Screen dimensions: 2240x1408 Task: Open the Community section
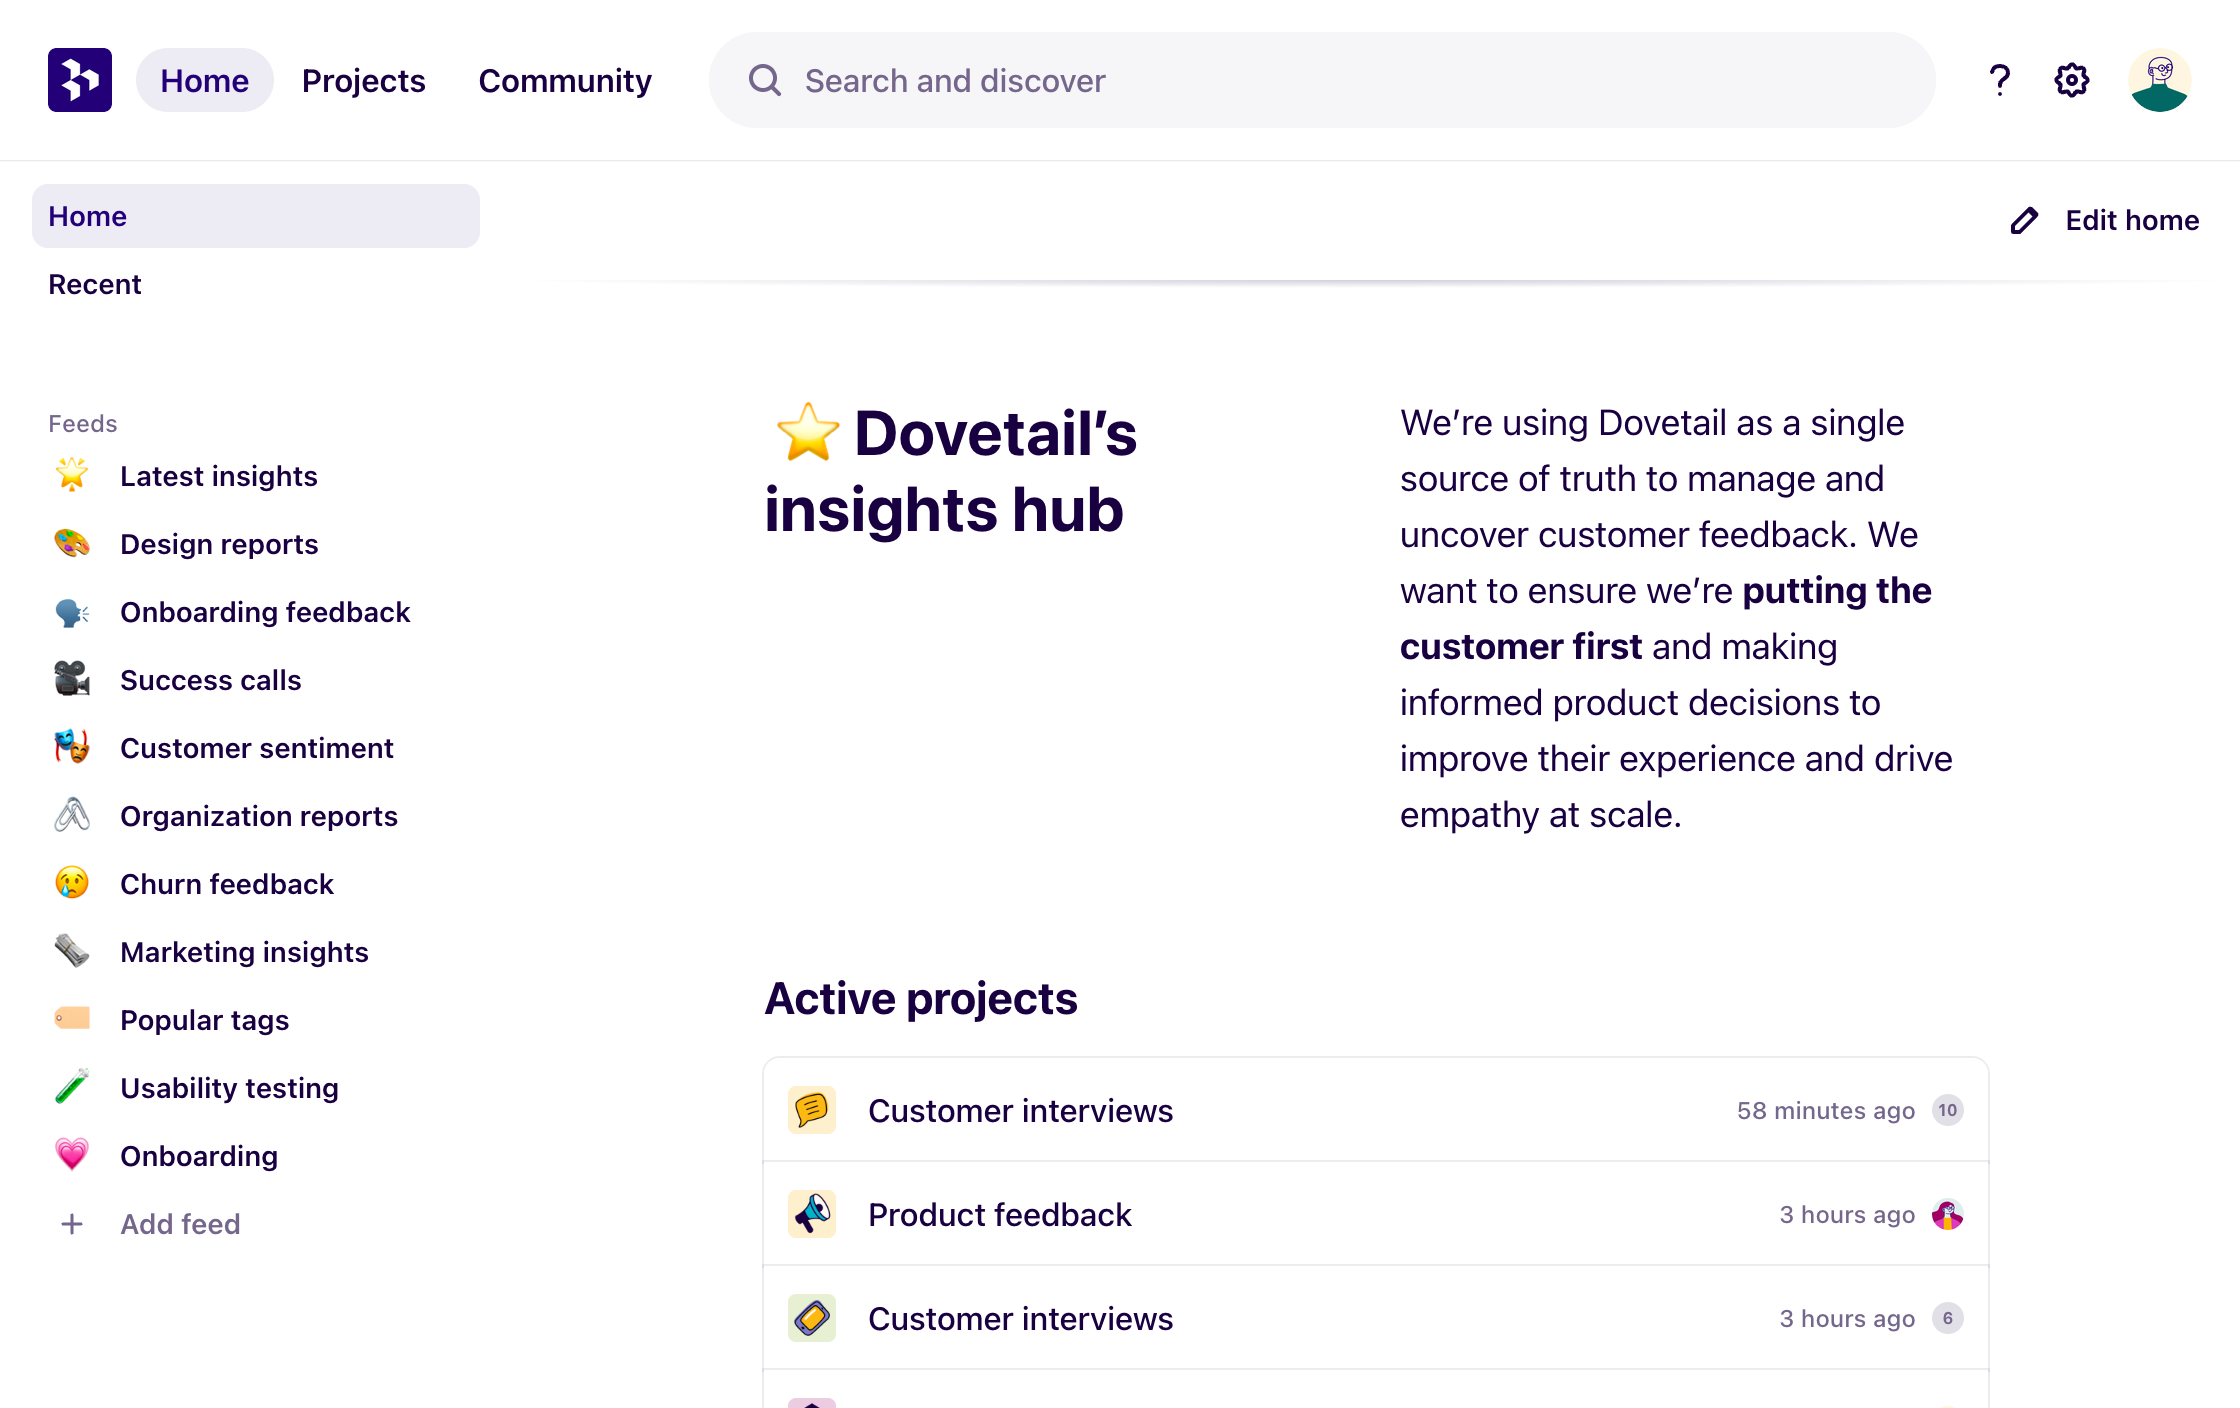565,80
